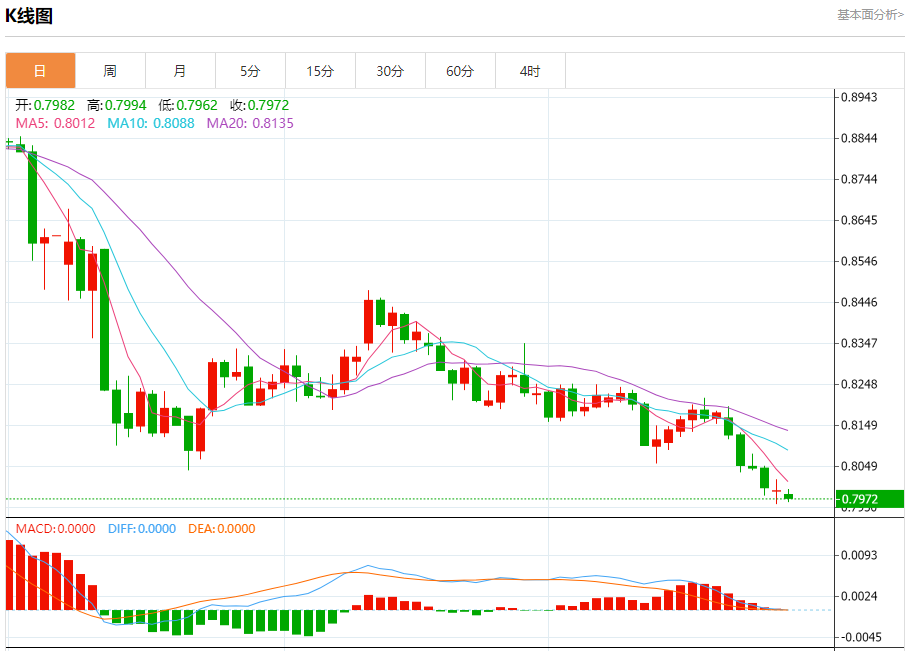This screenshot has width=907, height=651.
Task: Click the 0.8744 price axis label
Action: 859,179
